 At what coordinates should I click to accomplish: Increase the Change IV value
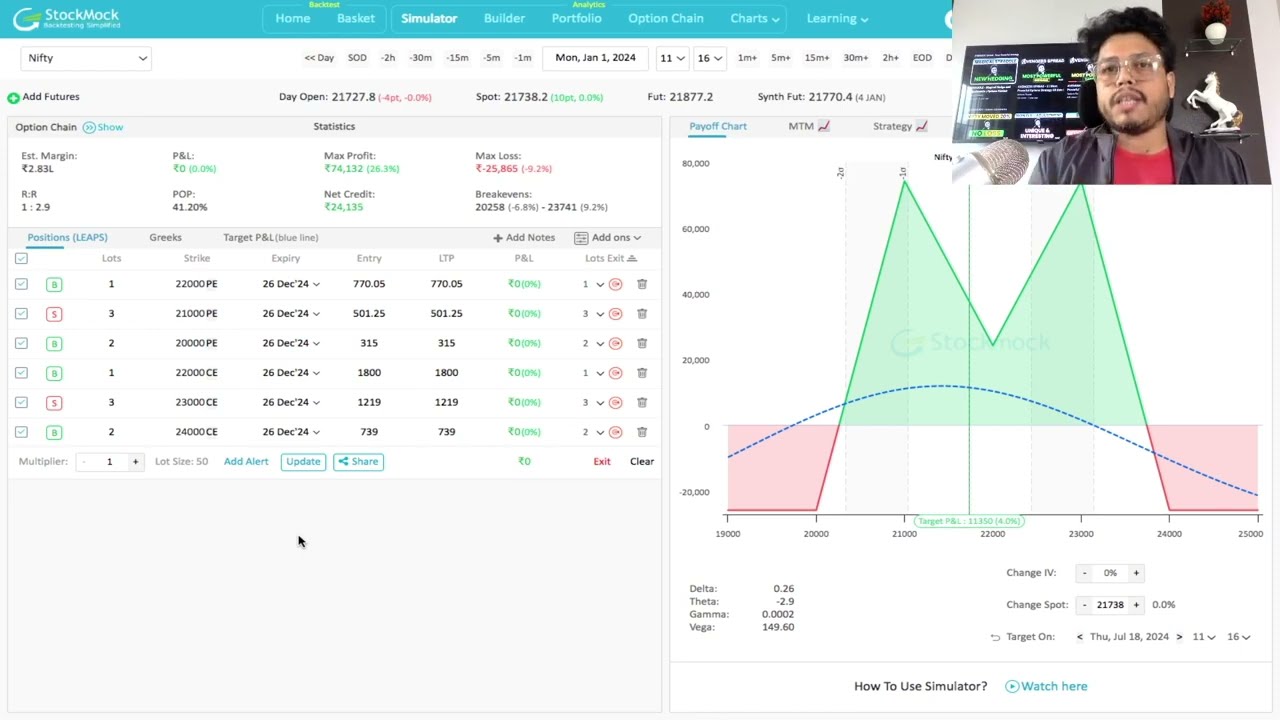(x=1136, y=573)
